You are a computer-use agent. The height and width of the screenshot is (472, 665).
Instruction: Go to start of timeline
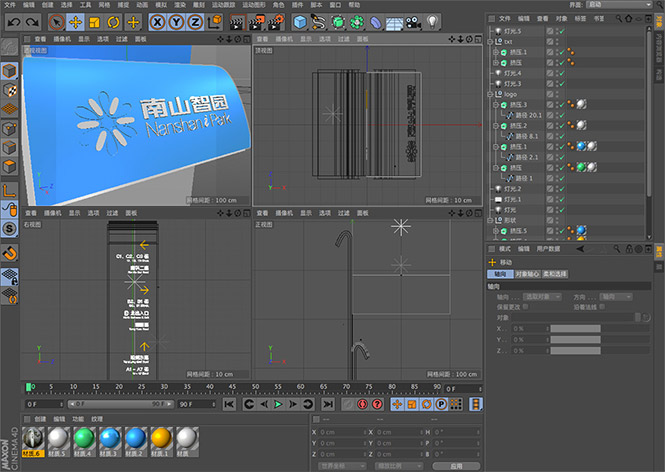229,404
